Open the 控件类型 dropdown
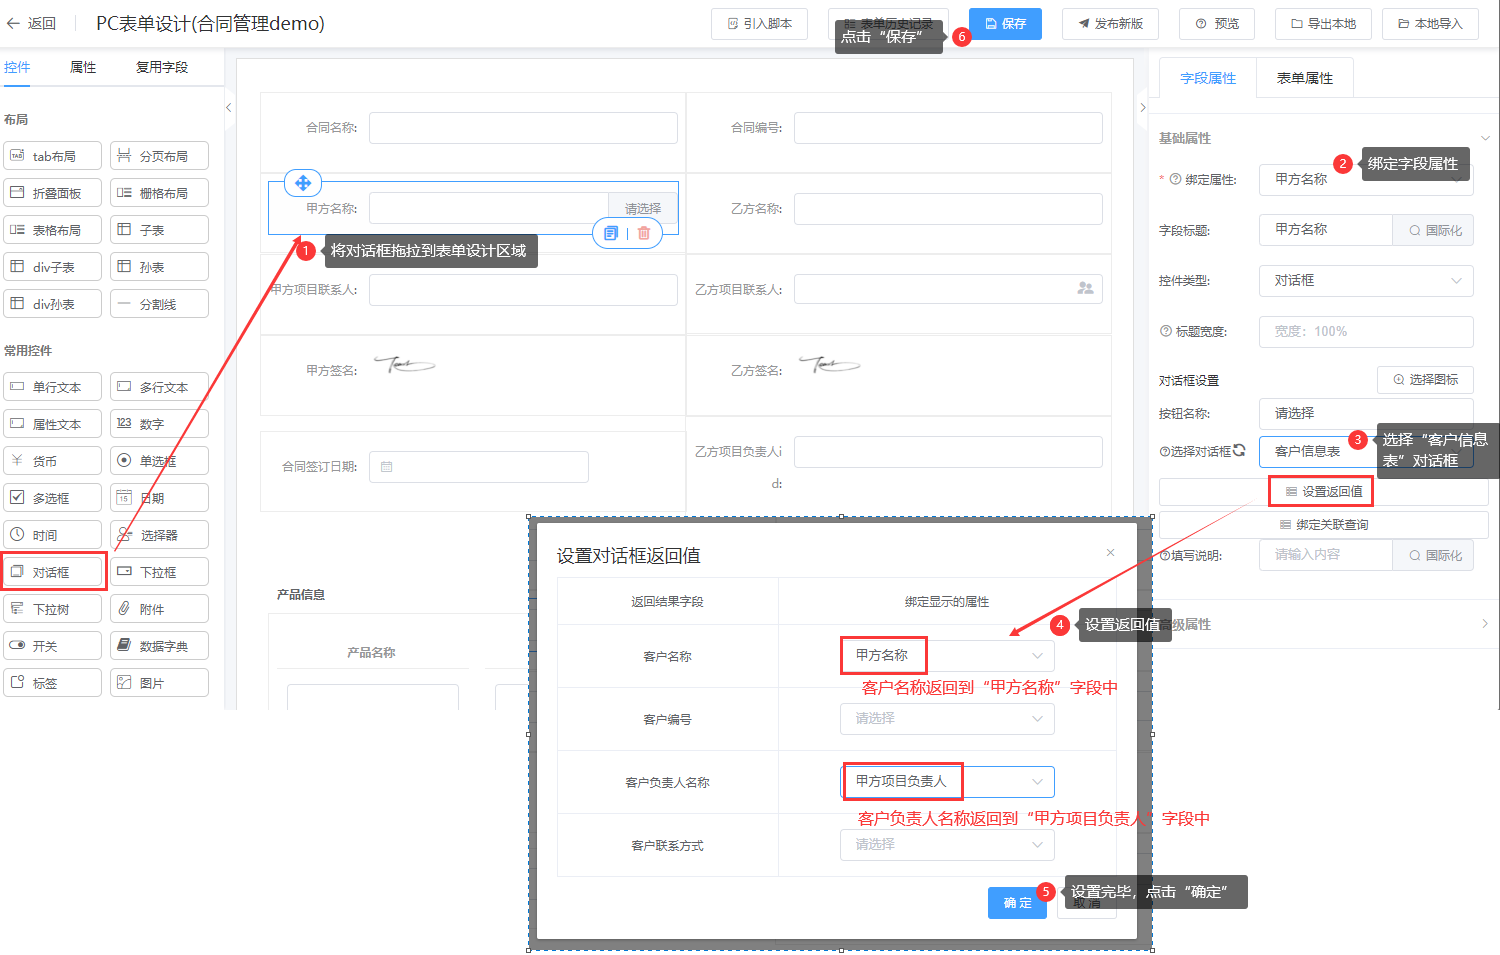This screenshot has height=955, width=1500. [x=1366, y=281]
